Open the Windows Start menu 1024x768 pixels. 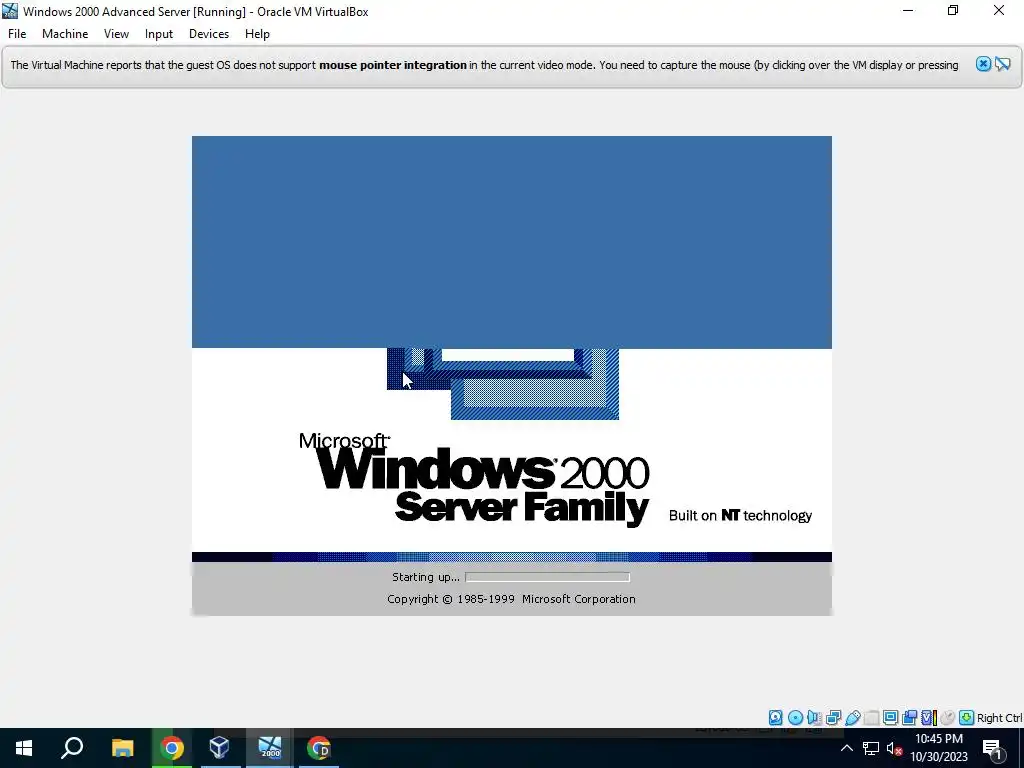(24, 748)
